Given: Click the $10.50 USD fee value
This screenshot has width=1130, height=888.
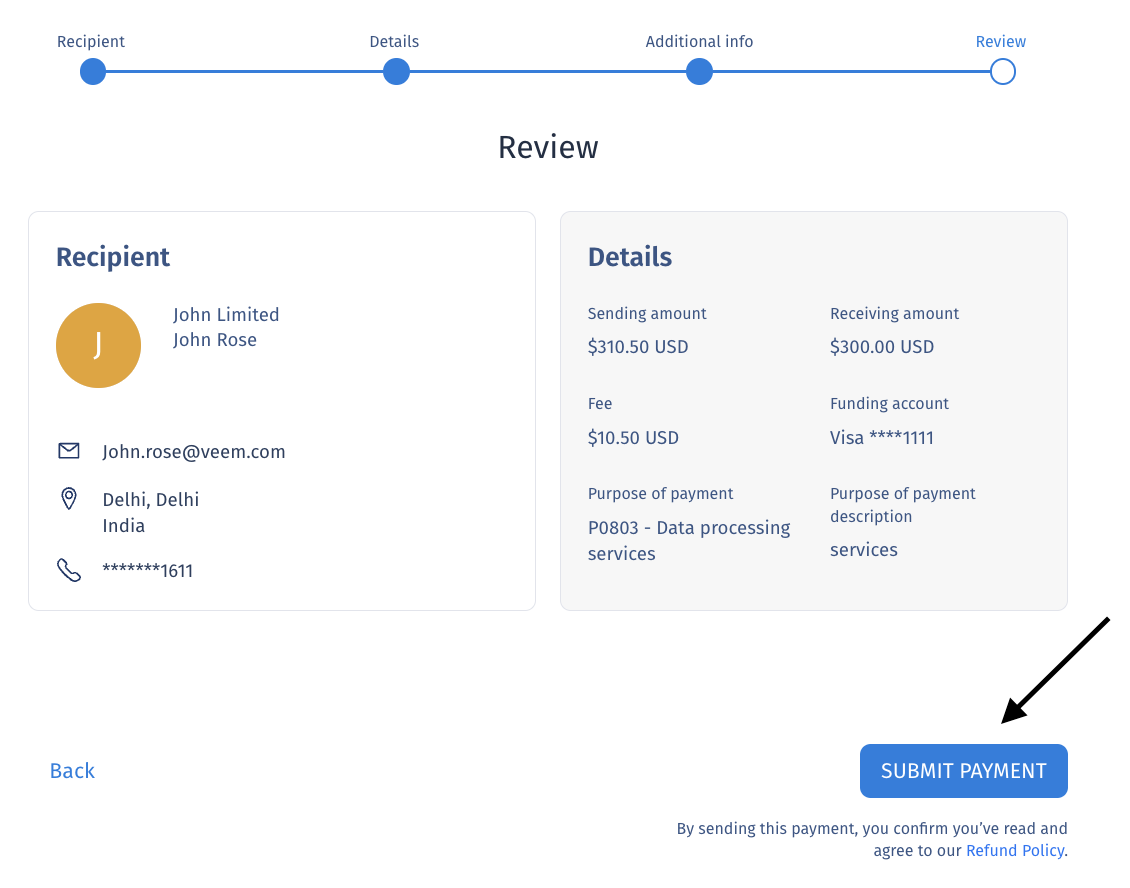Looking at the screenshot, I should [x=633, y=438].
